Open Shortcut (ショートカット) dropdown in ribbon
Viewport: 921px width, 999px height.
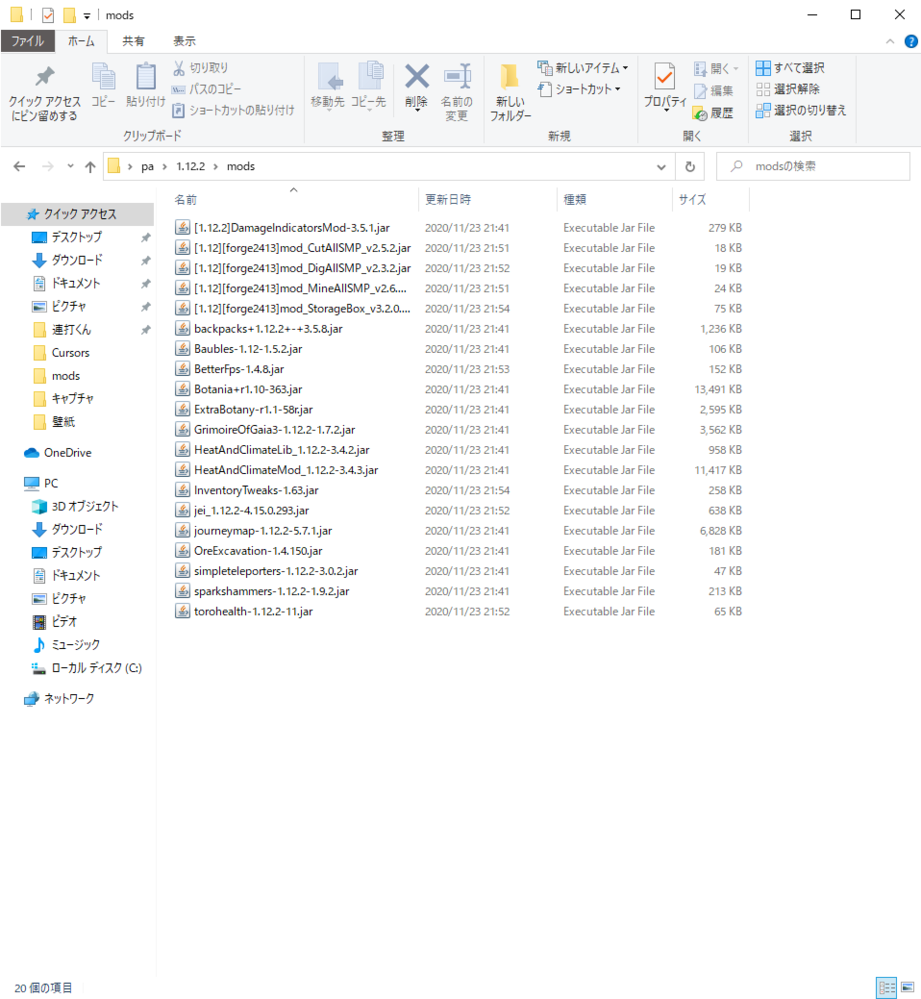coord(579,89)
